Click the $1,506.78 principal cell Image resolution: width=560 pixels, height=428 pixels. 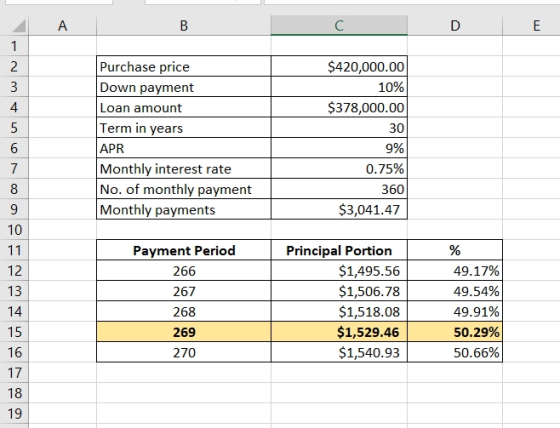(339, 291)
